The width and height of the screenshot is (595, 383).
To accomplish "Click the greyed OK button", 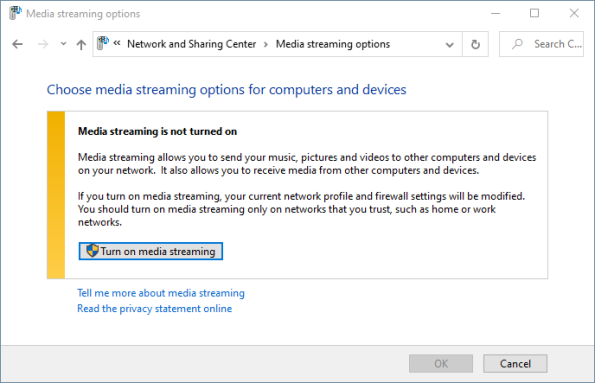I will (x=441, y=364).
